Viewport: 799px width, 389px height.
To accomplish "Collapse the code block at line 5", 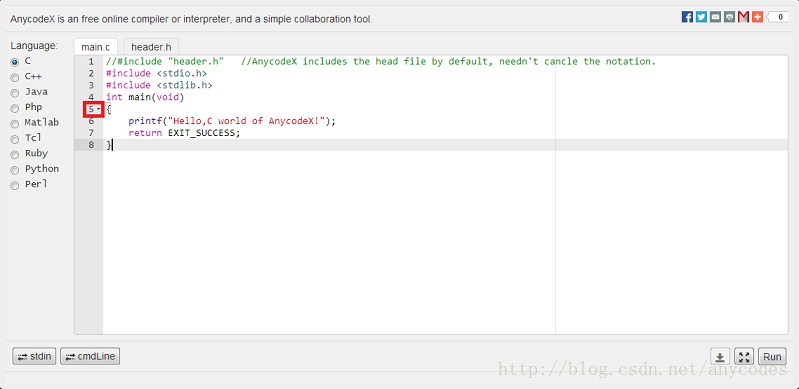I will 98,109.
